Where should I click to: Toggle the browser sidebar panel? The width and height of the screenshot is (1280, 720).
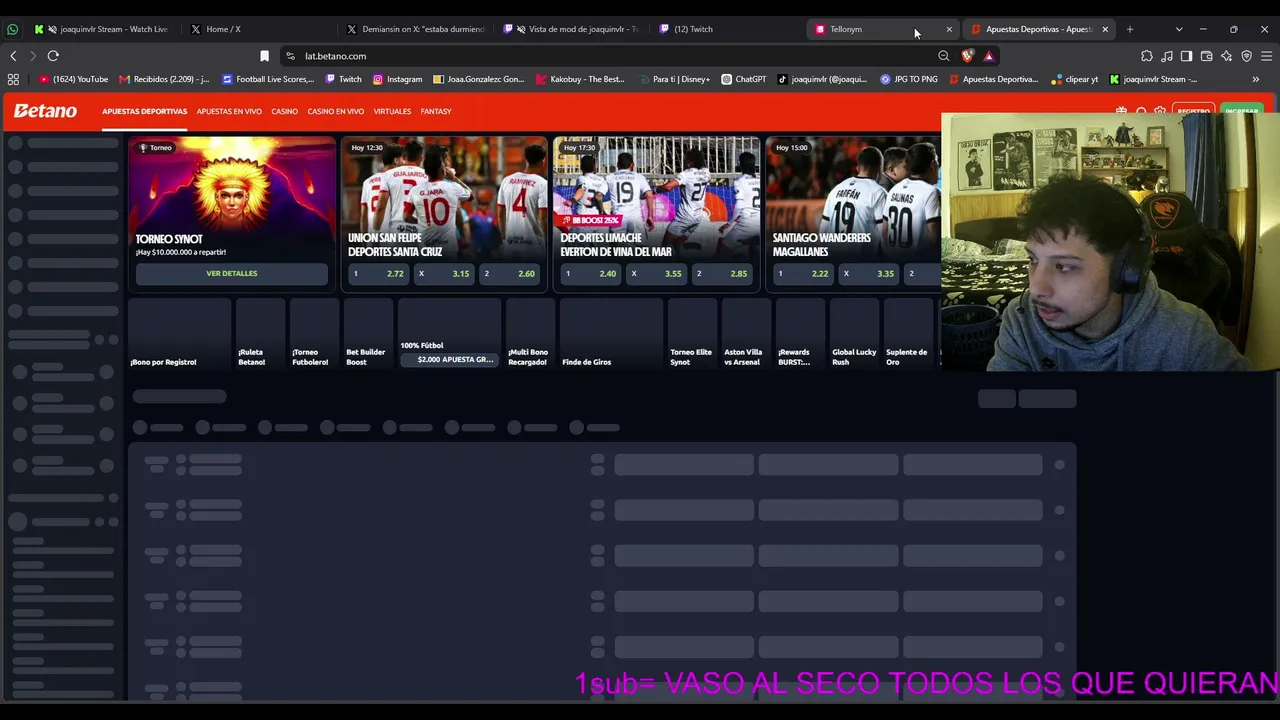(x=1186, y=56)
